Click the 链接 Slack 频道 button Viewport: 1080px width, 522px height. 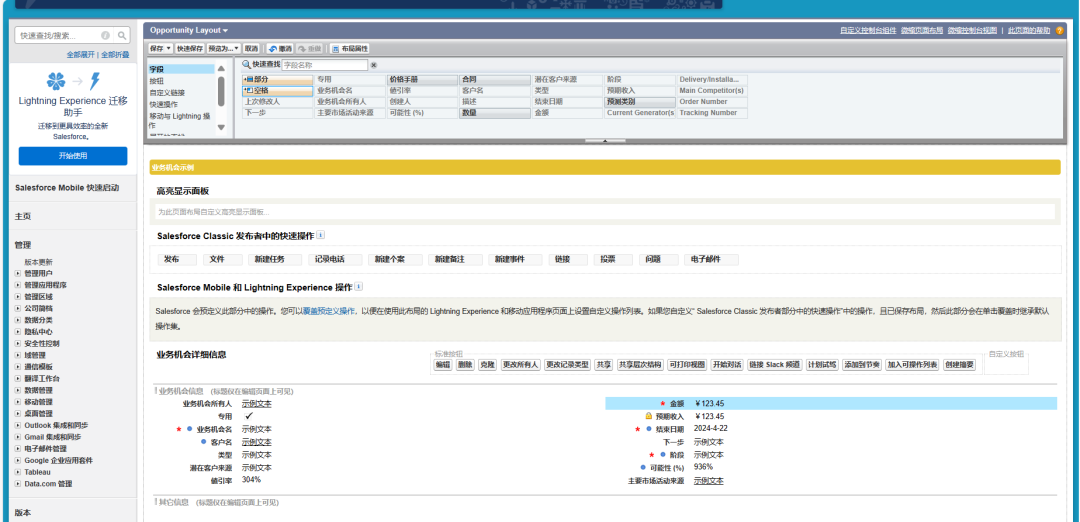[775, 365]
